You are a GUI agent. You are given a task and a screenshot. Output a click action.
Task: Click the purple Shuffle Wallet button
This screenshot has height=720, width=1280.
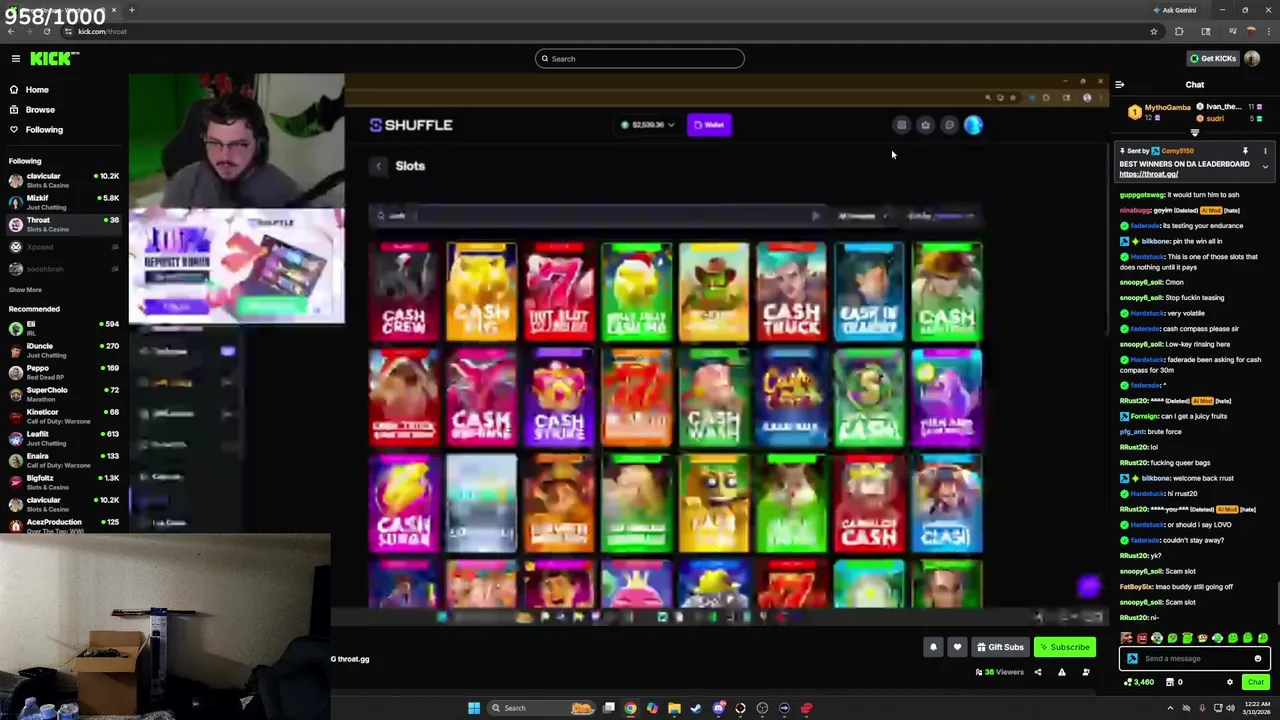[x=710, y=125]
